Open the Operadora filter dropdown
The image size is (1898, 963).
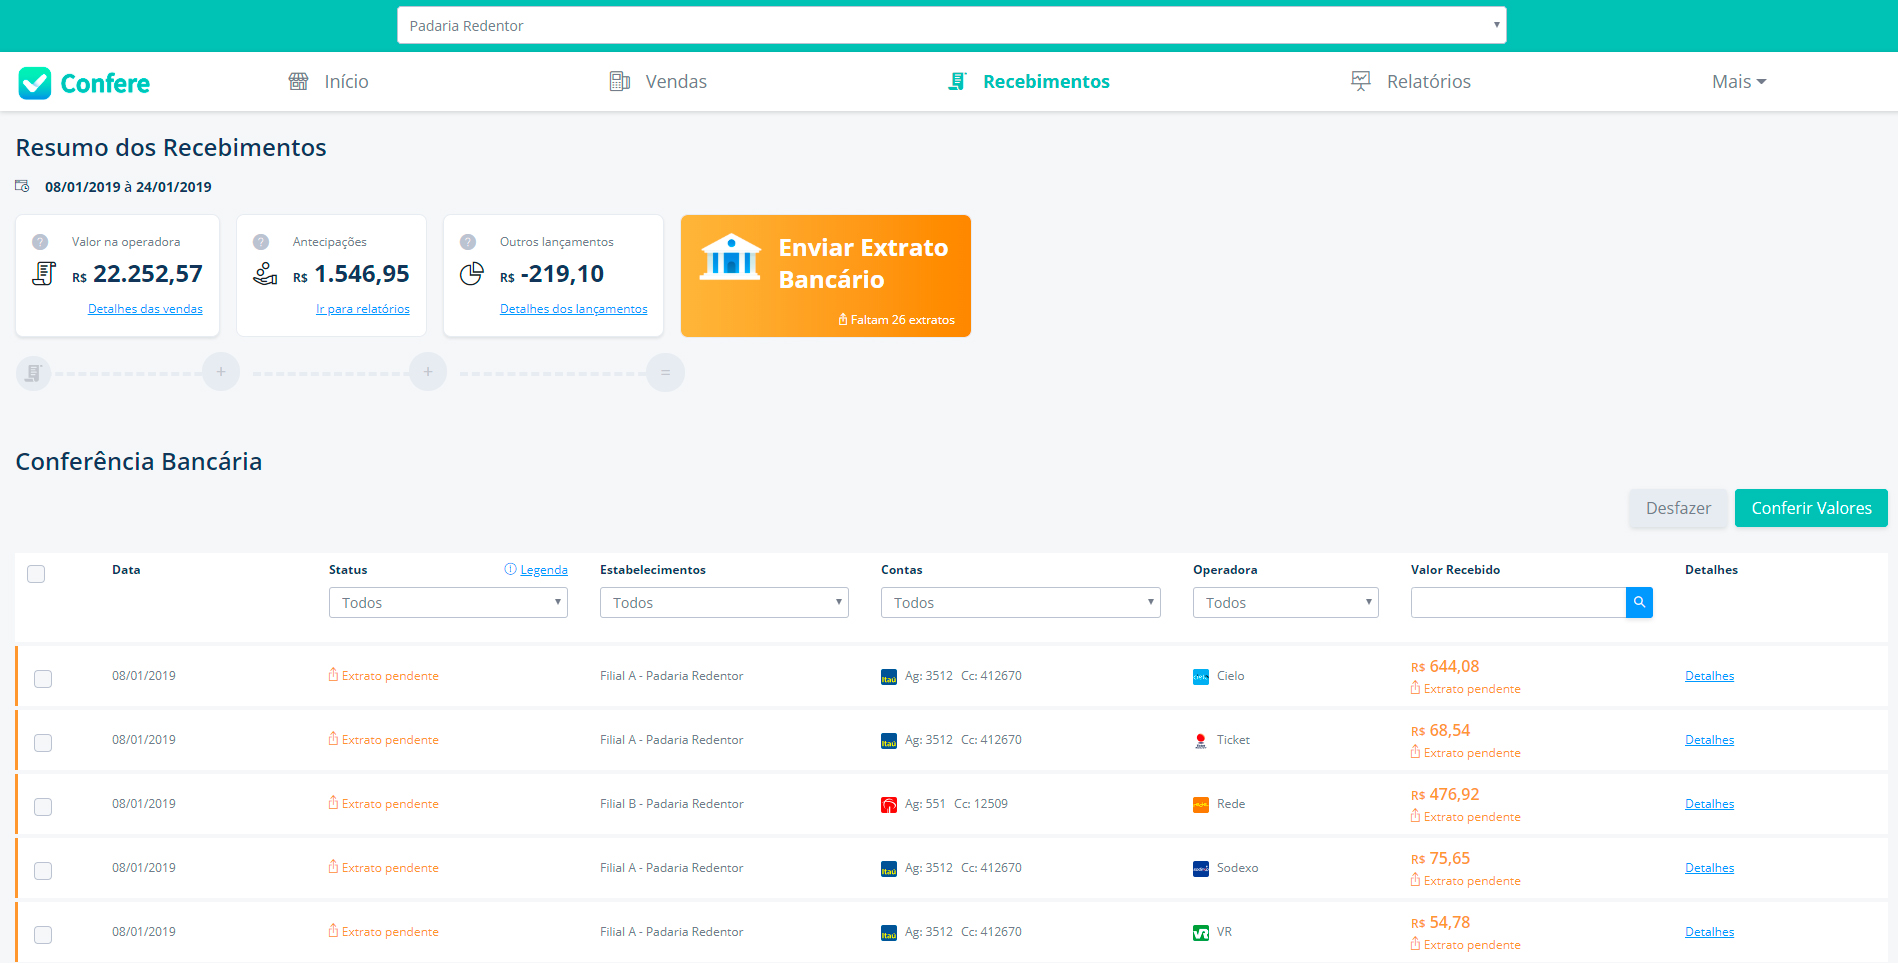click(1285, 603)
